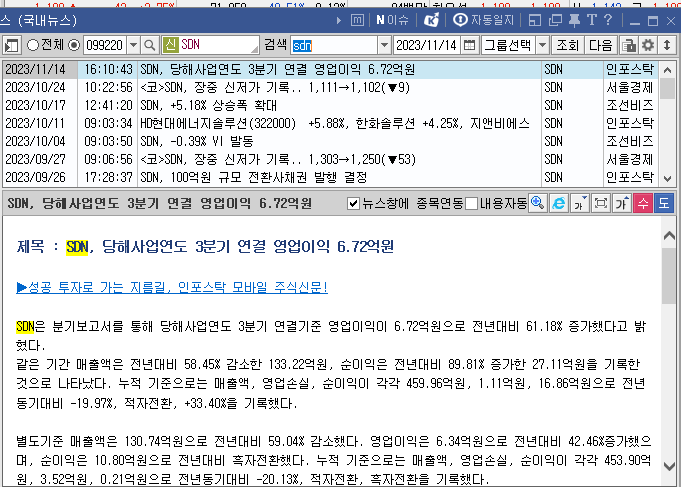681x487 pixels.
Task: Click the T font settings icon
Action: (592, 20)
